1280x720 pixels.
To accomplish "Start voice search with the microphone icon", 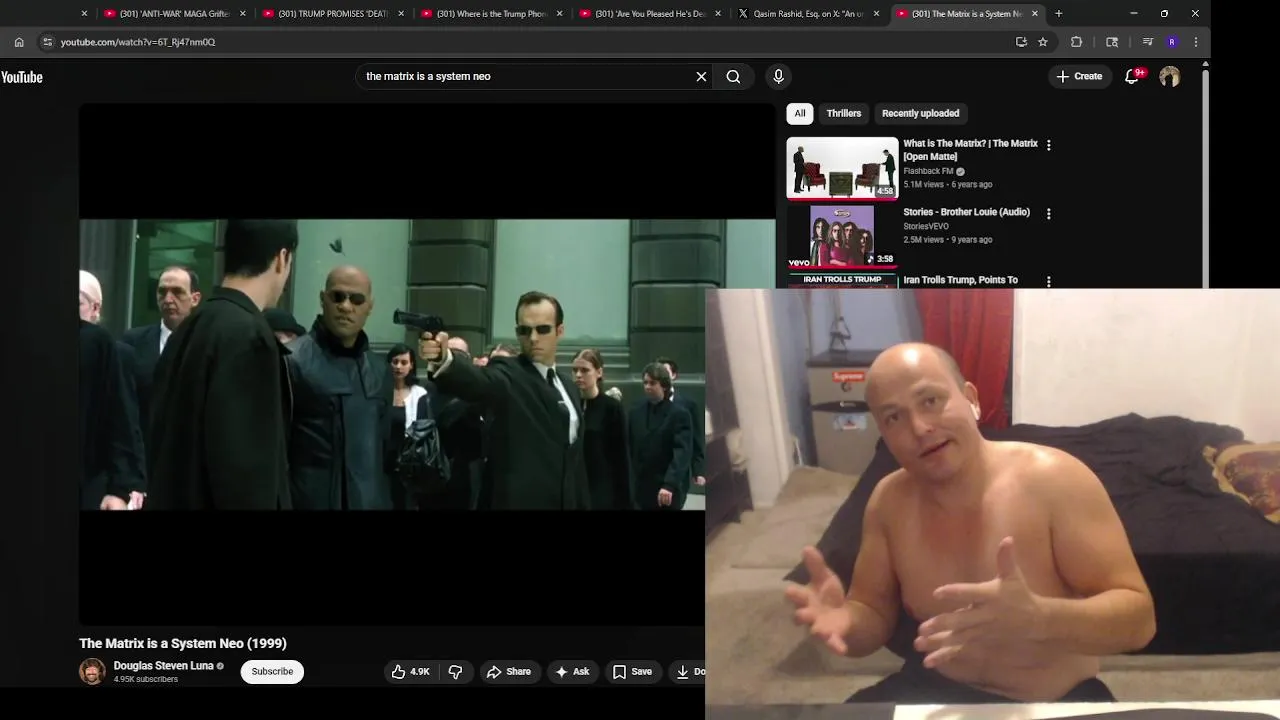I will (778, 76).
